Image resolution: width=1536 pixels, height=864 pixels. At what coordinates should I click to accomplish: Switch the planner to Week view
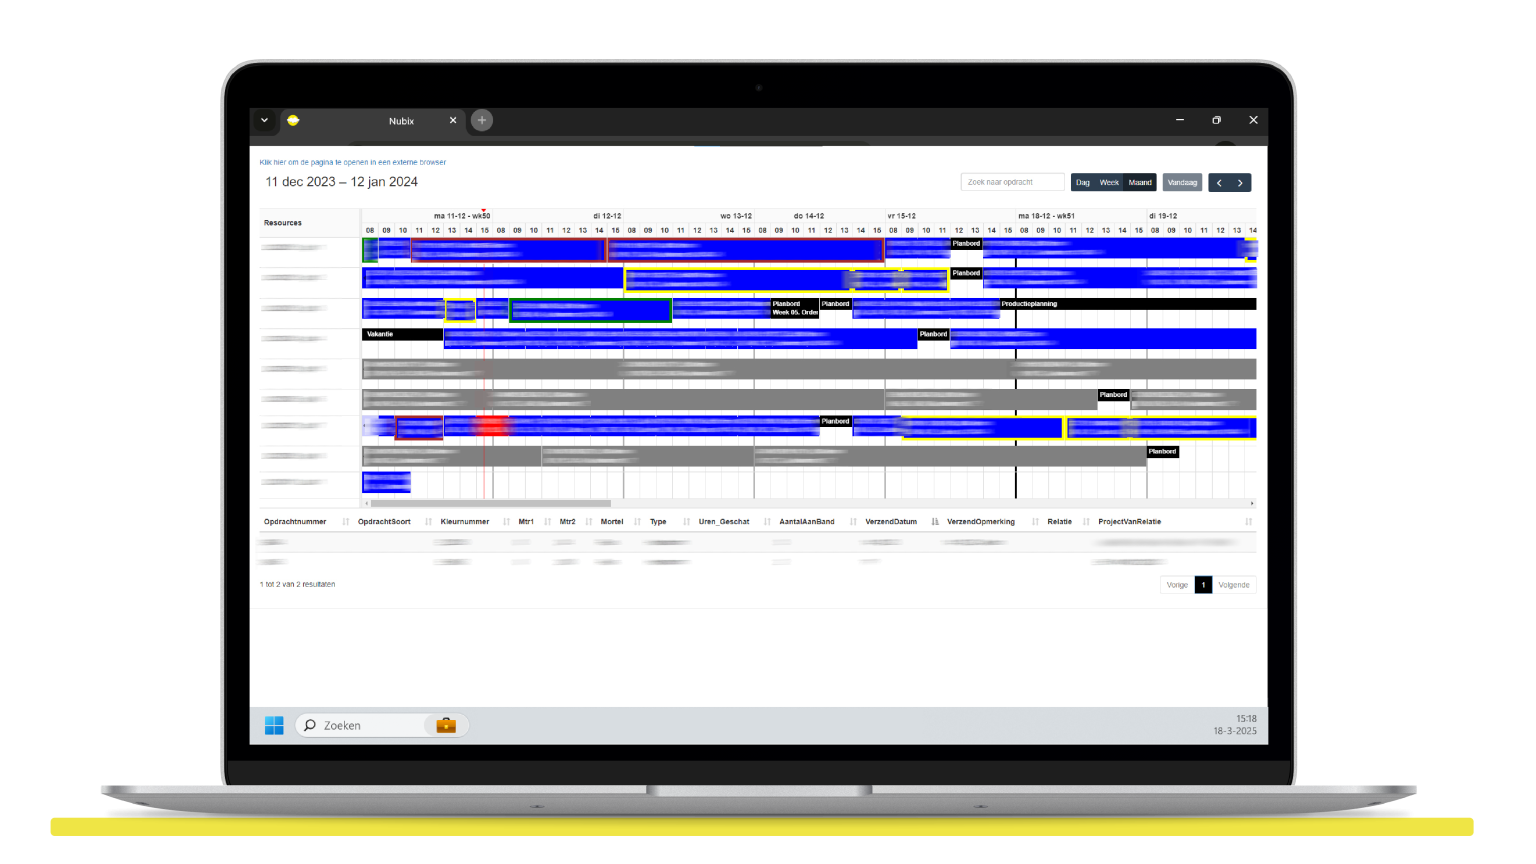coord(1109,183)
